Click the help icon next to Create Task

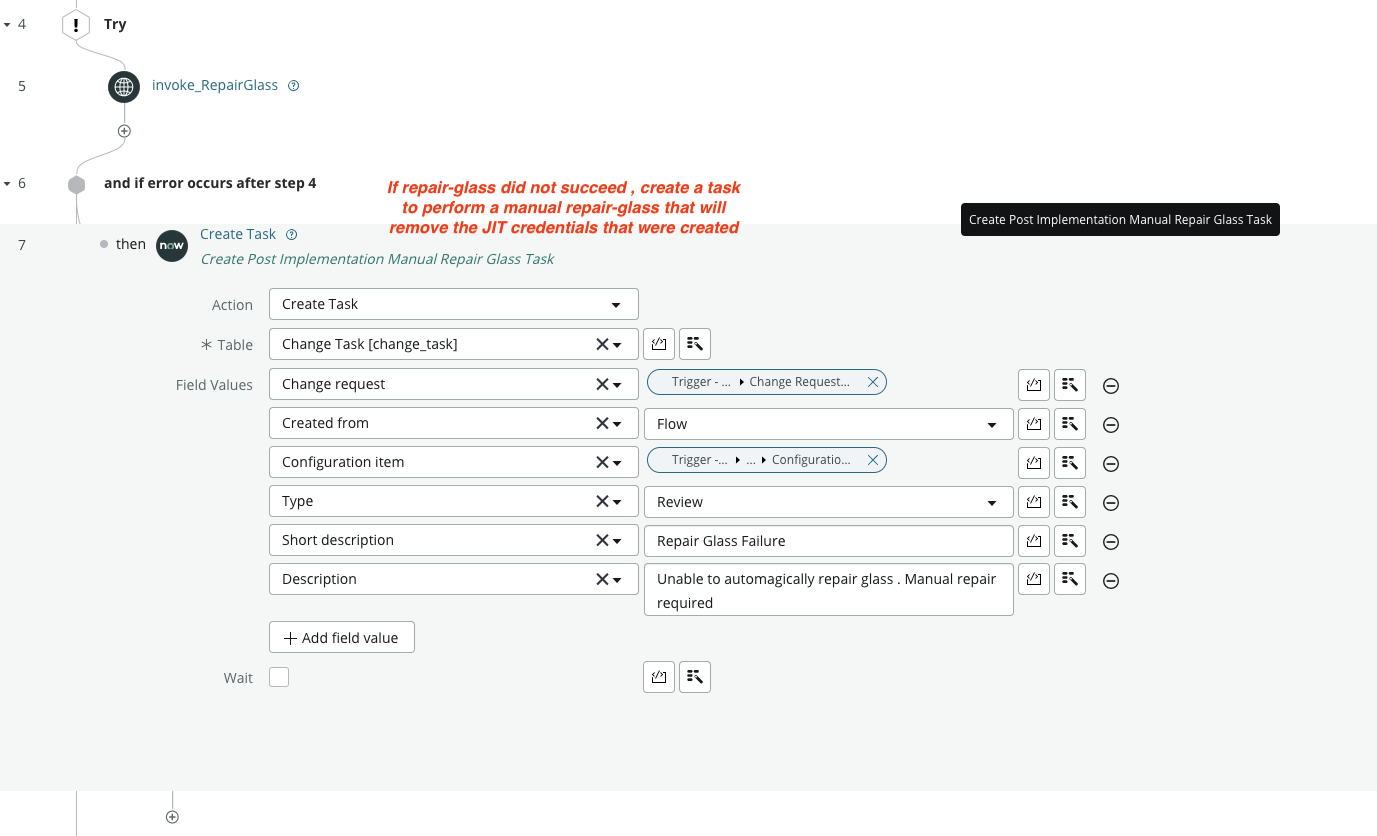click(x=292, y=235)
